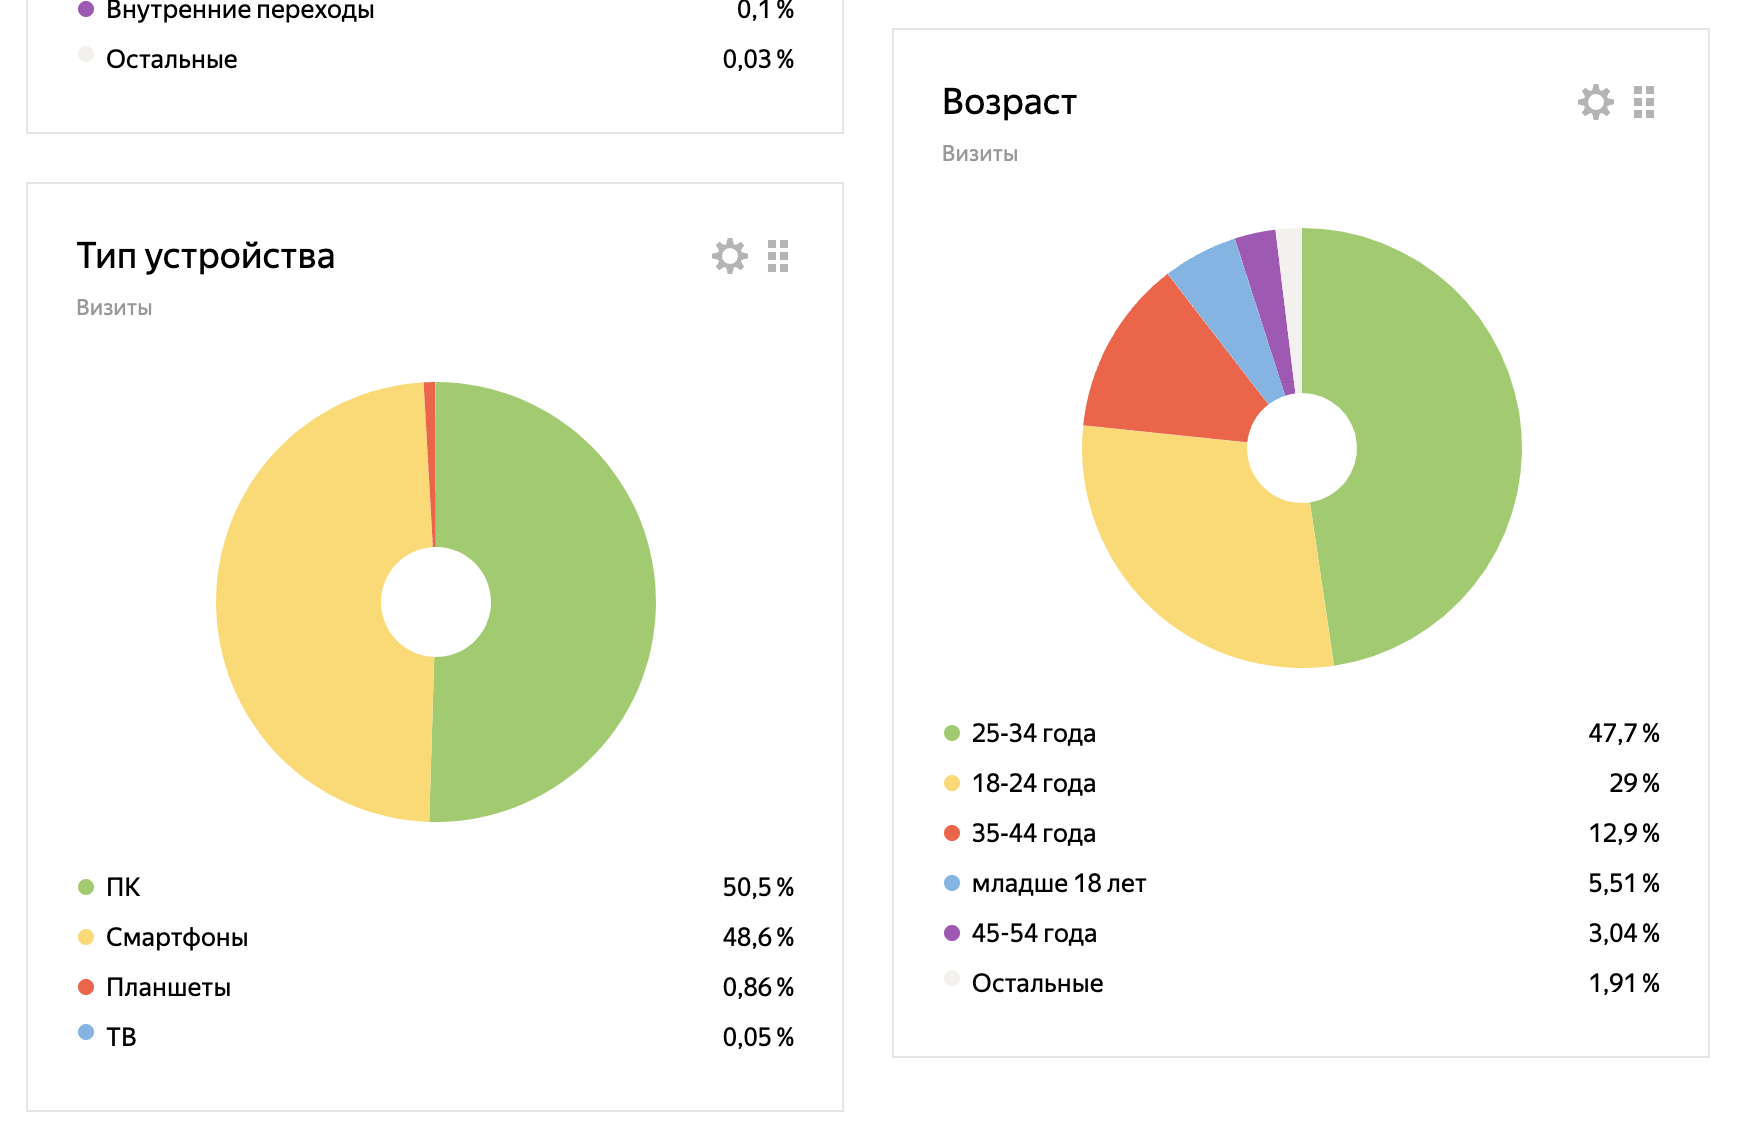Click the Возраст widget title
1754x1144 pixels.
tap(1009, 102)
